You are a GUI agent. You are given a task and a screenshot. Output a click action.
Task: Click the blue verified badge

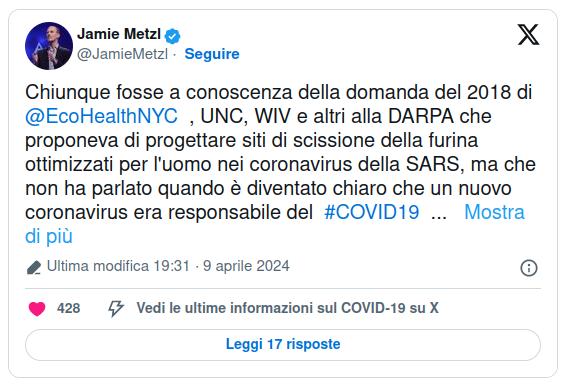click(172, 36)
